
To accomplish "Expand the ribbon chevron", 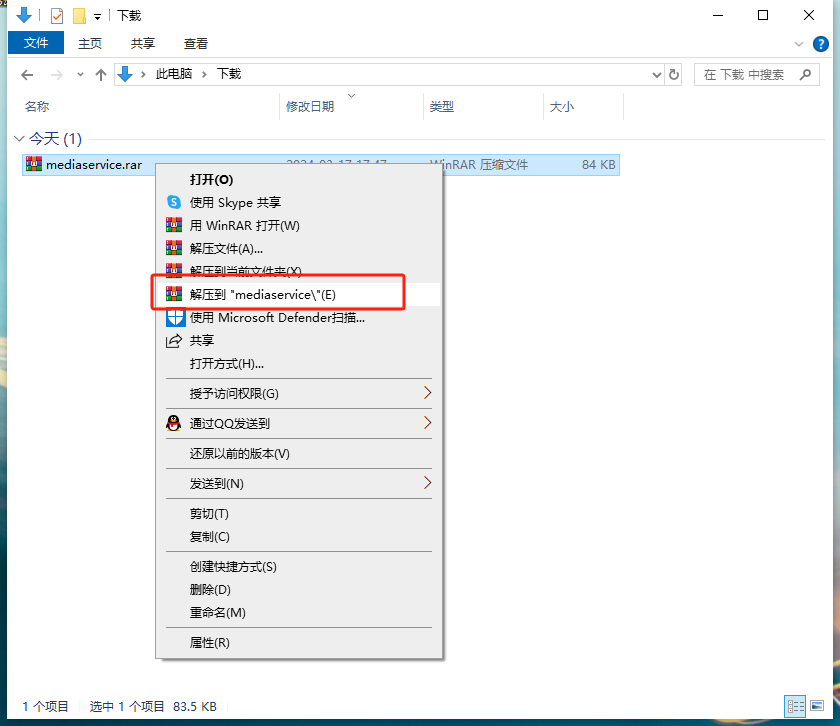I will pos(799,44).
